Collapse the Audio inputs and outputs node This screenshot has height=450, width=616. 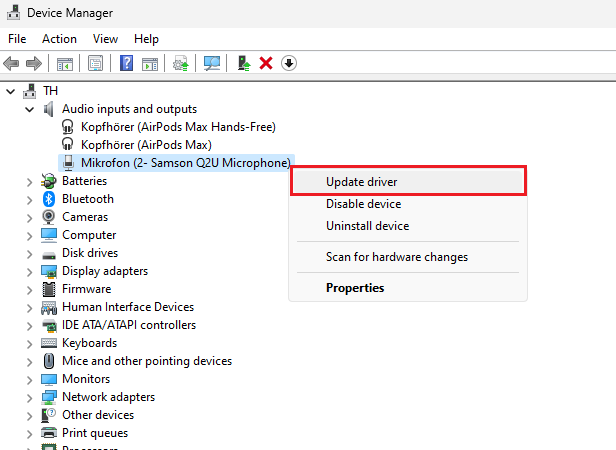coord(29,109)
